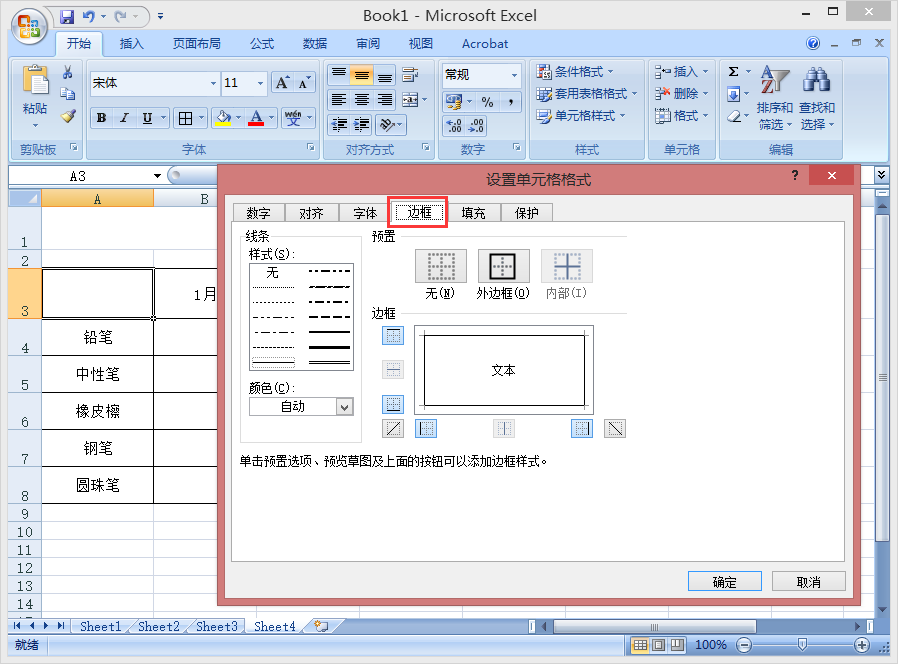Toggle the top border button
Viewport: 898px width, 664px height.
tap(393, 336)
